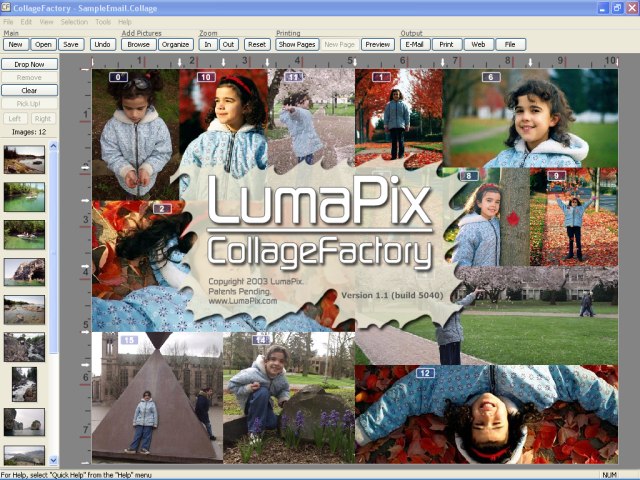Image resolution: width=640 pixels, height=480 pixels.
Task: Click horizontal ruler column marker near 5
Action: coord(355,62)
